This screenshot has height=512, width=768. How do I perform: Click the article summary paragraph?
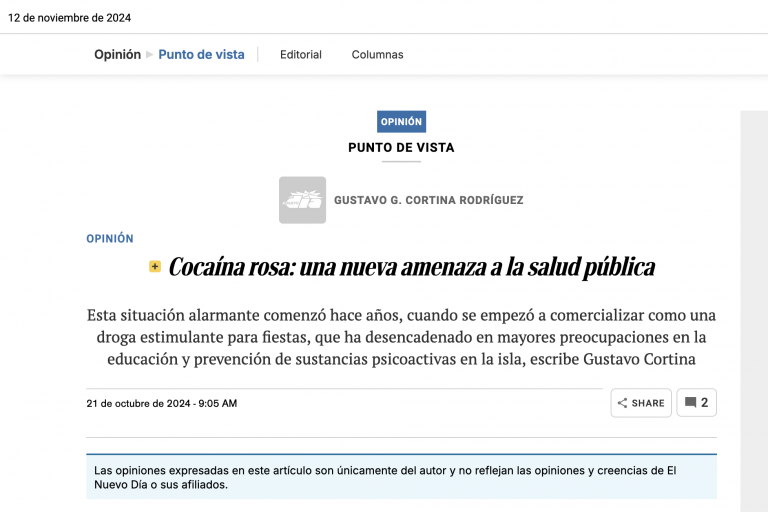pos(401,337)
